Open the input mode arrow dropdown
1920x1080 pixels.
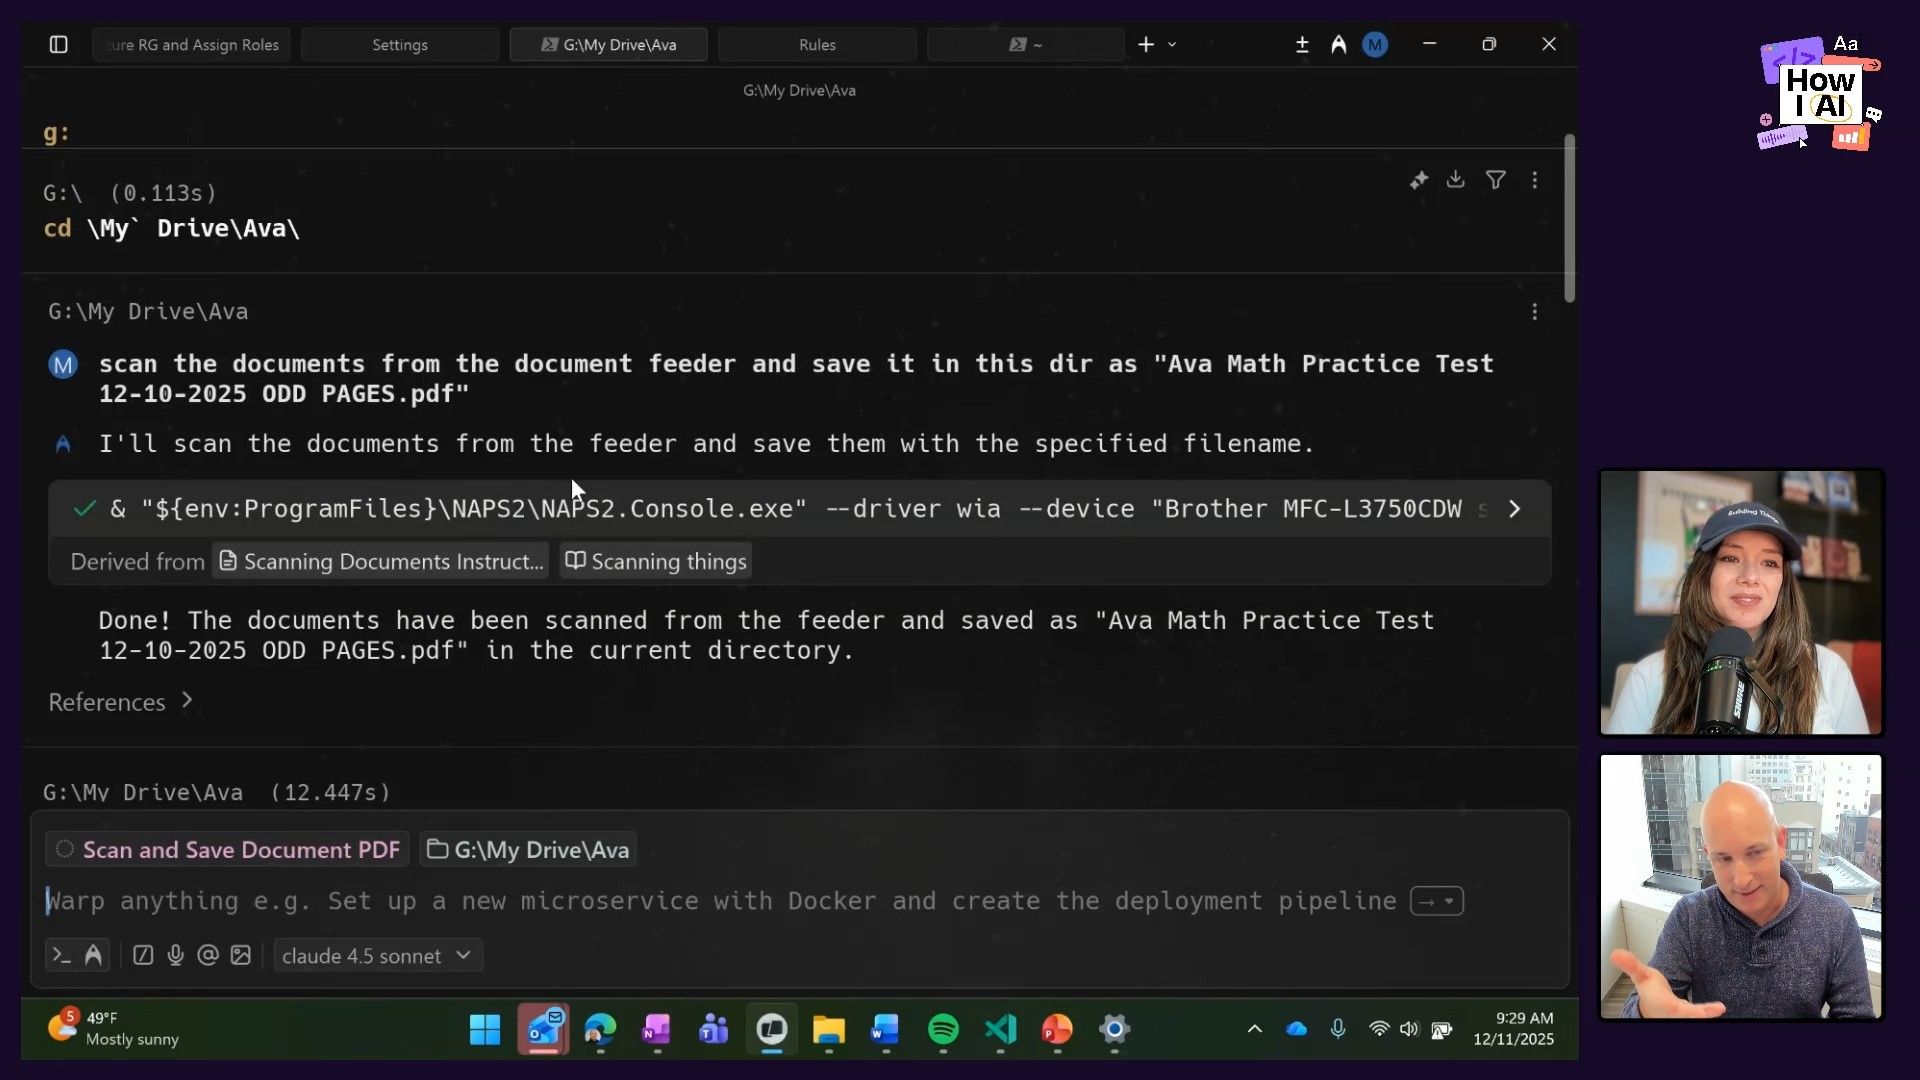coord(1437,901)
